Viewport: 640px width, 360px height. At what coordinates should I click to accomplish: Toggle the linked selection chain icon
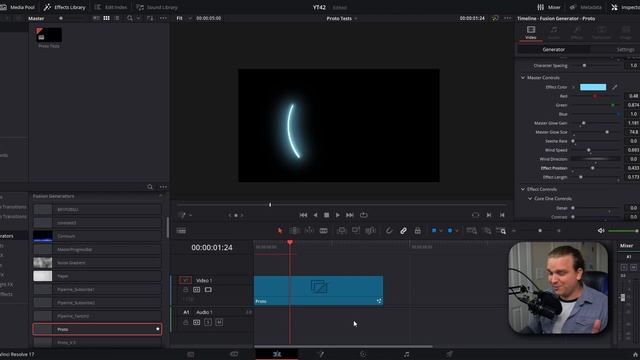pyautogui.click(x=403, y=231)
